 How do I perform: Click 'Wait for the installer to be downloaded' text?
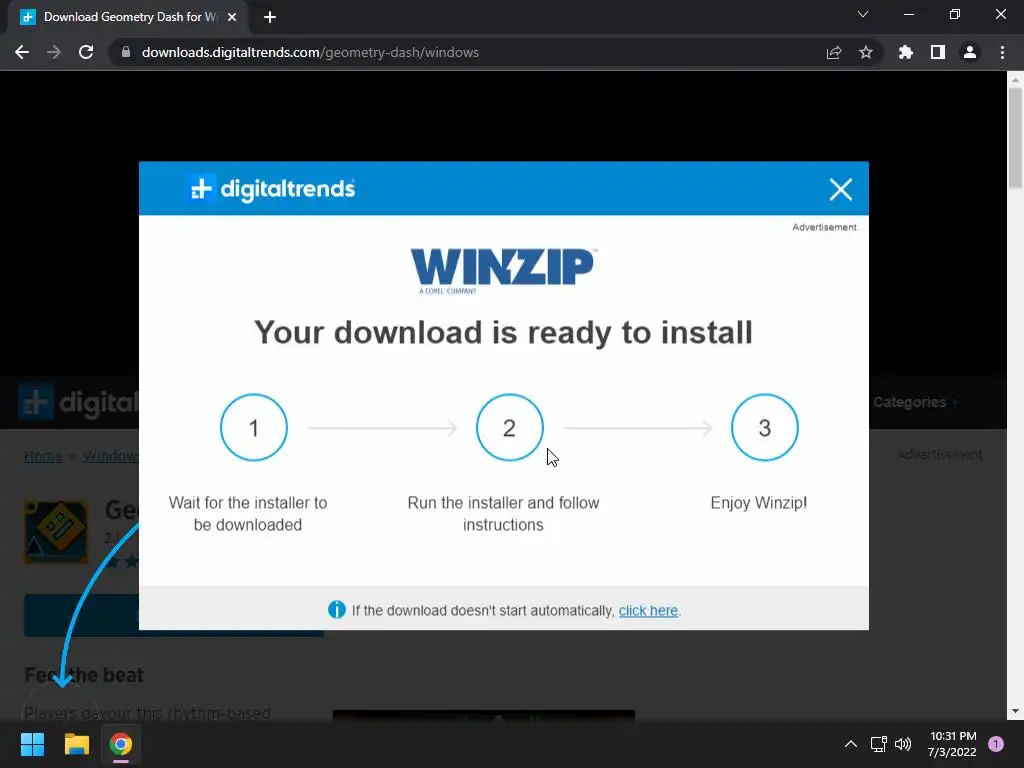click(248, 513)
